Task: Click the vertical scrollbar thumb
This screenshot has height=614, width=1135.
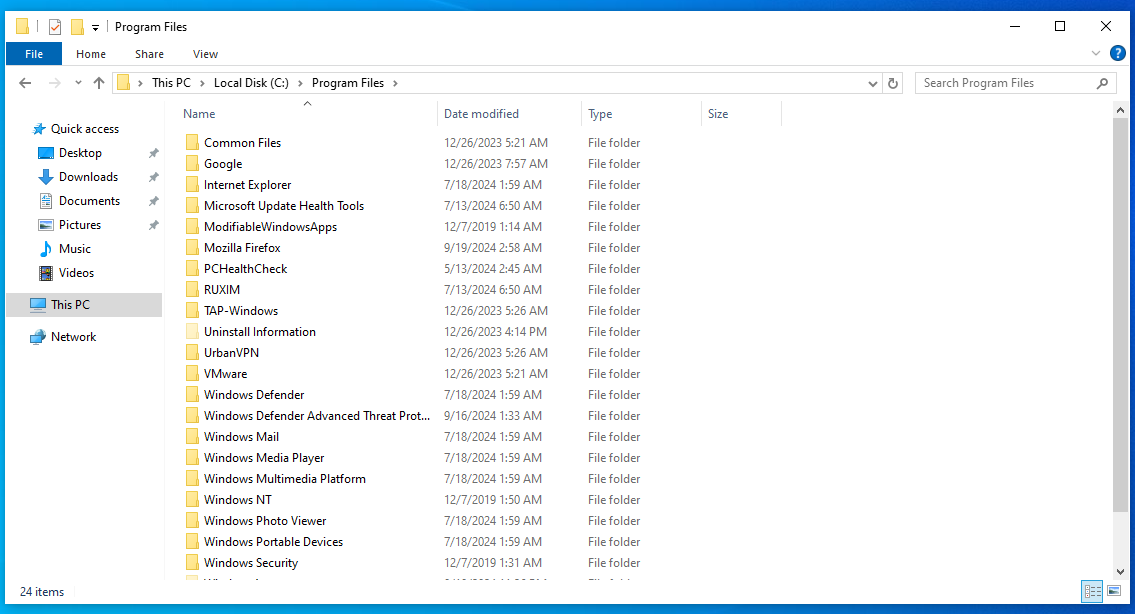Action: (x=1121, y=316)
